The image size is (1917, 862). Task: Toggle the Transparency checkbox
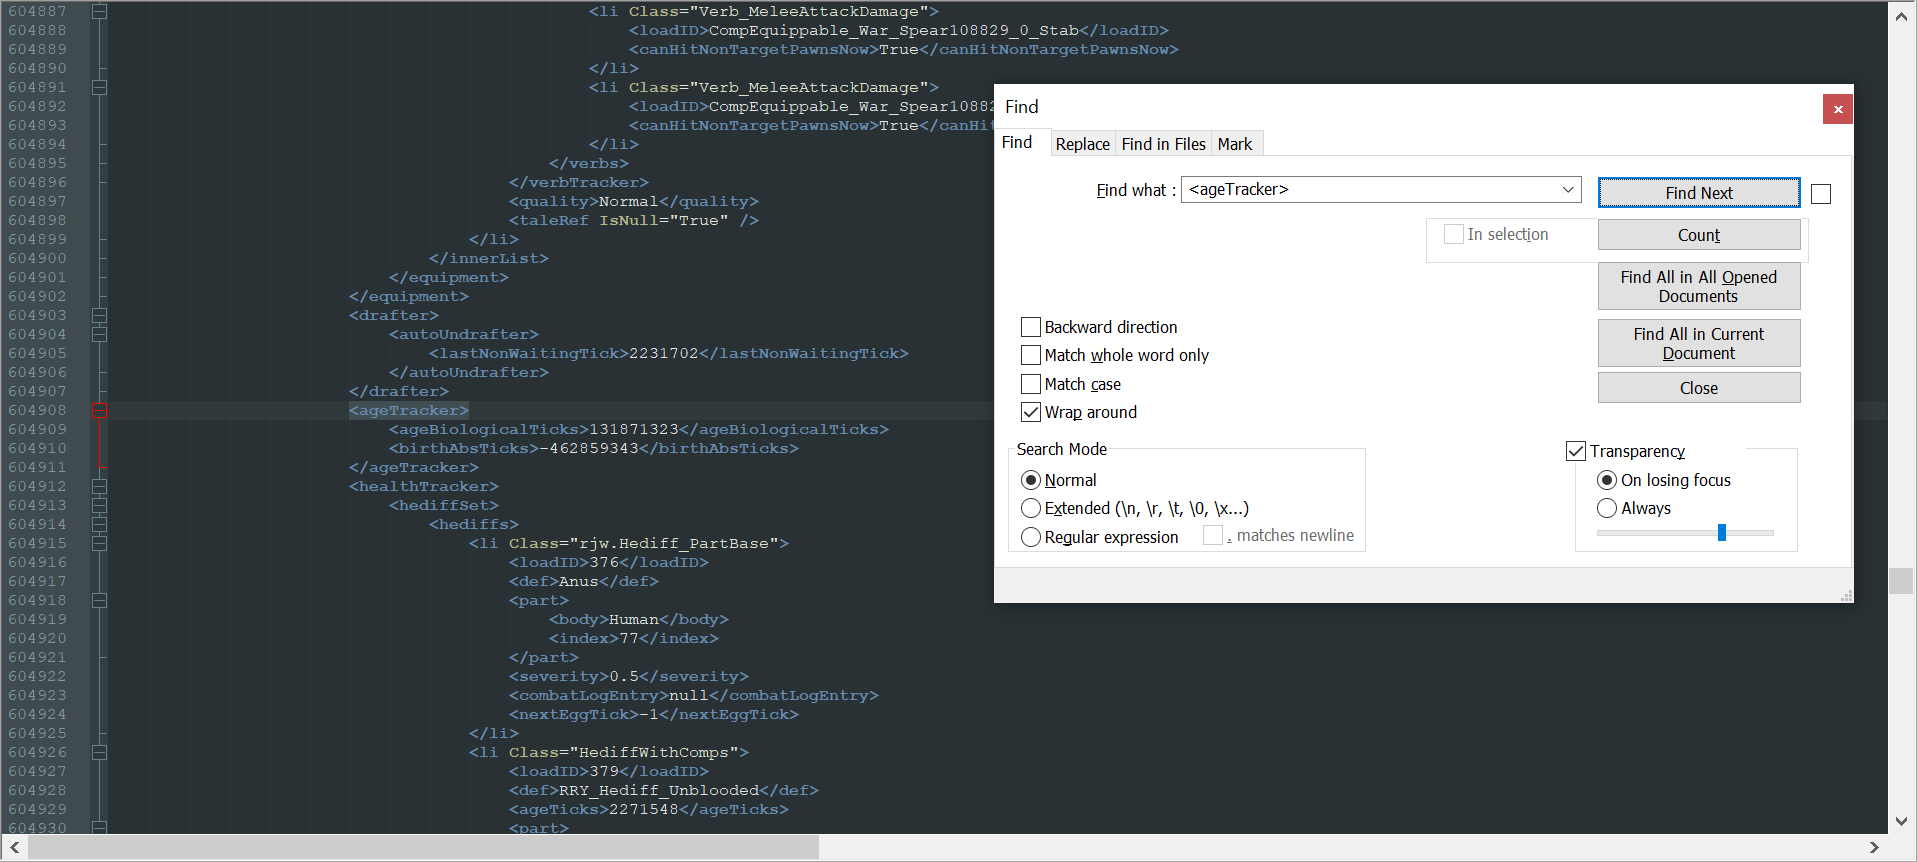(x=1576, y=451)
